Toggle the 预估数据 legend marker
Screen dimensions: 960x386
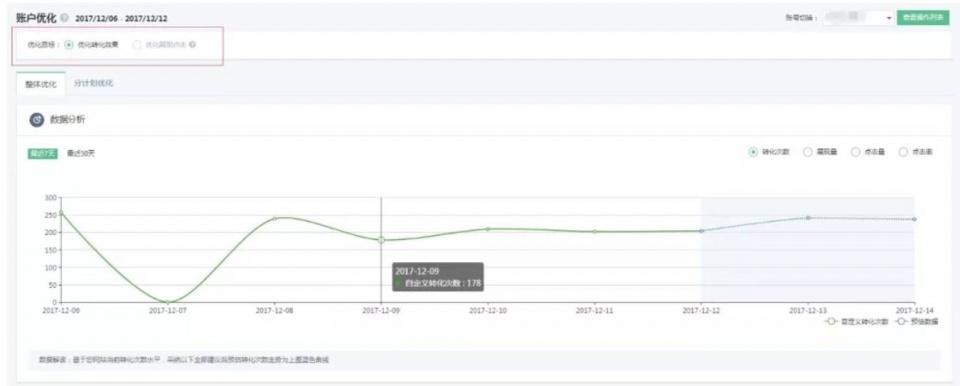902,321
